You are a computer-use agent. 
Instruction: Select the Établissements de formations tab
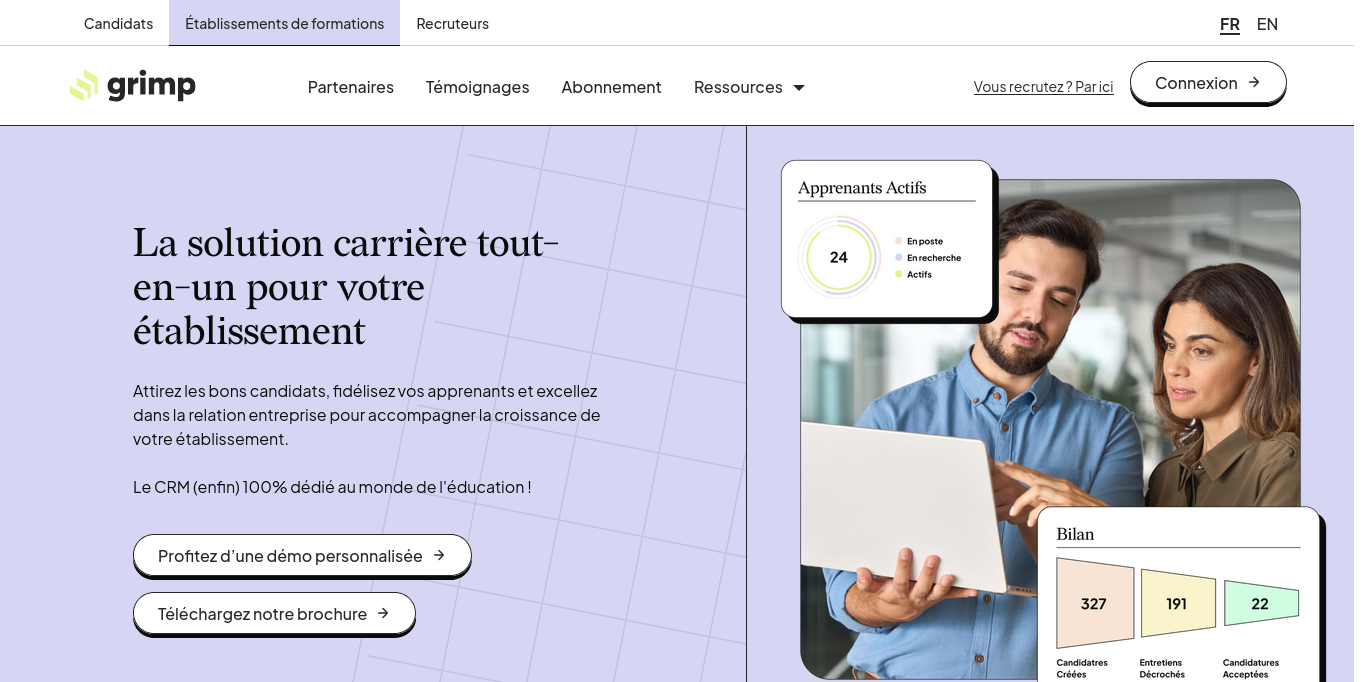pyautogui.click(x=284, y=23)
